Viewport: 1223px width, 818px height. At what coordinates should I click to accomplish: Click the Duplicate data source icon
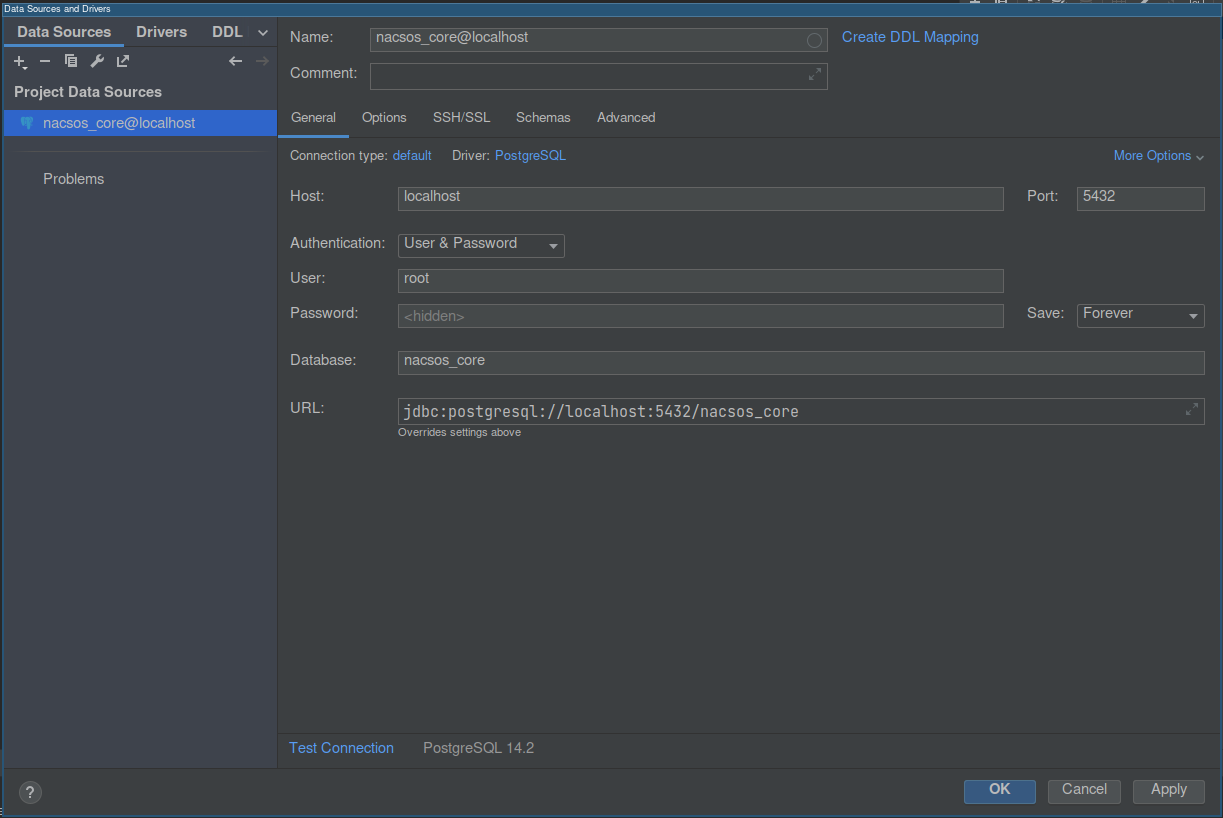71,62
